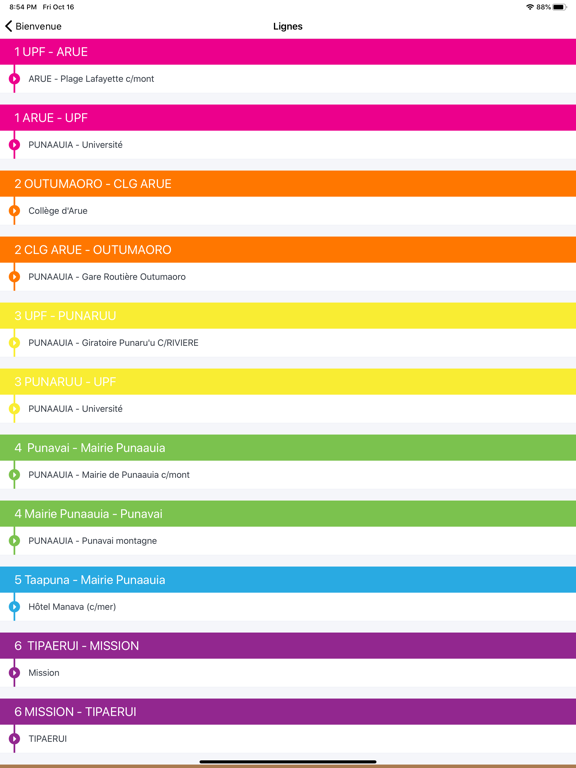Click yellow stop icon beside Giratoire Punaru'u
This screenshot has width=576, height=768.
tap(14, 343)
